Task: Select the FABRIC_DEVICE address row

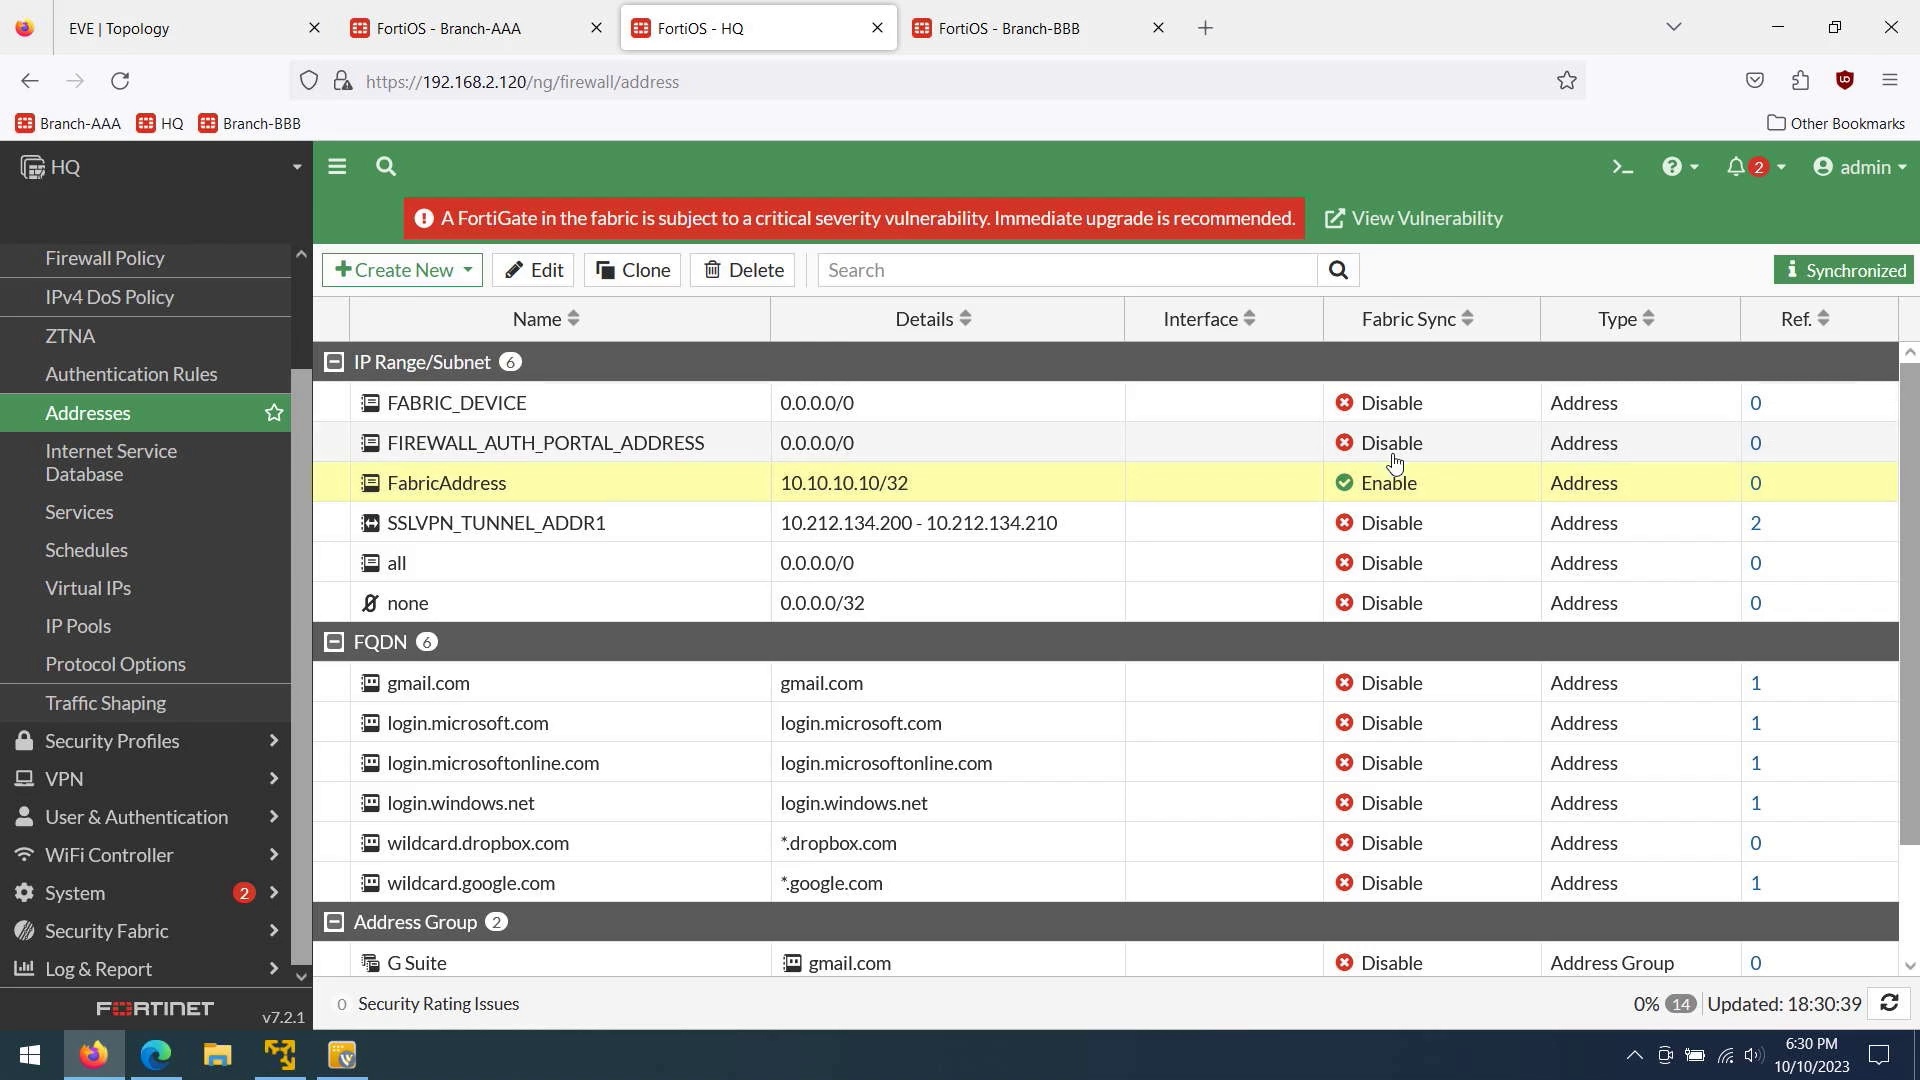Action: (x=1105, y=403)
